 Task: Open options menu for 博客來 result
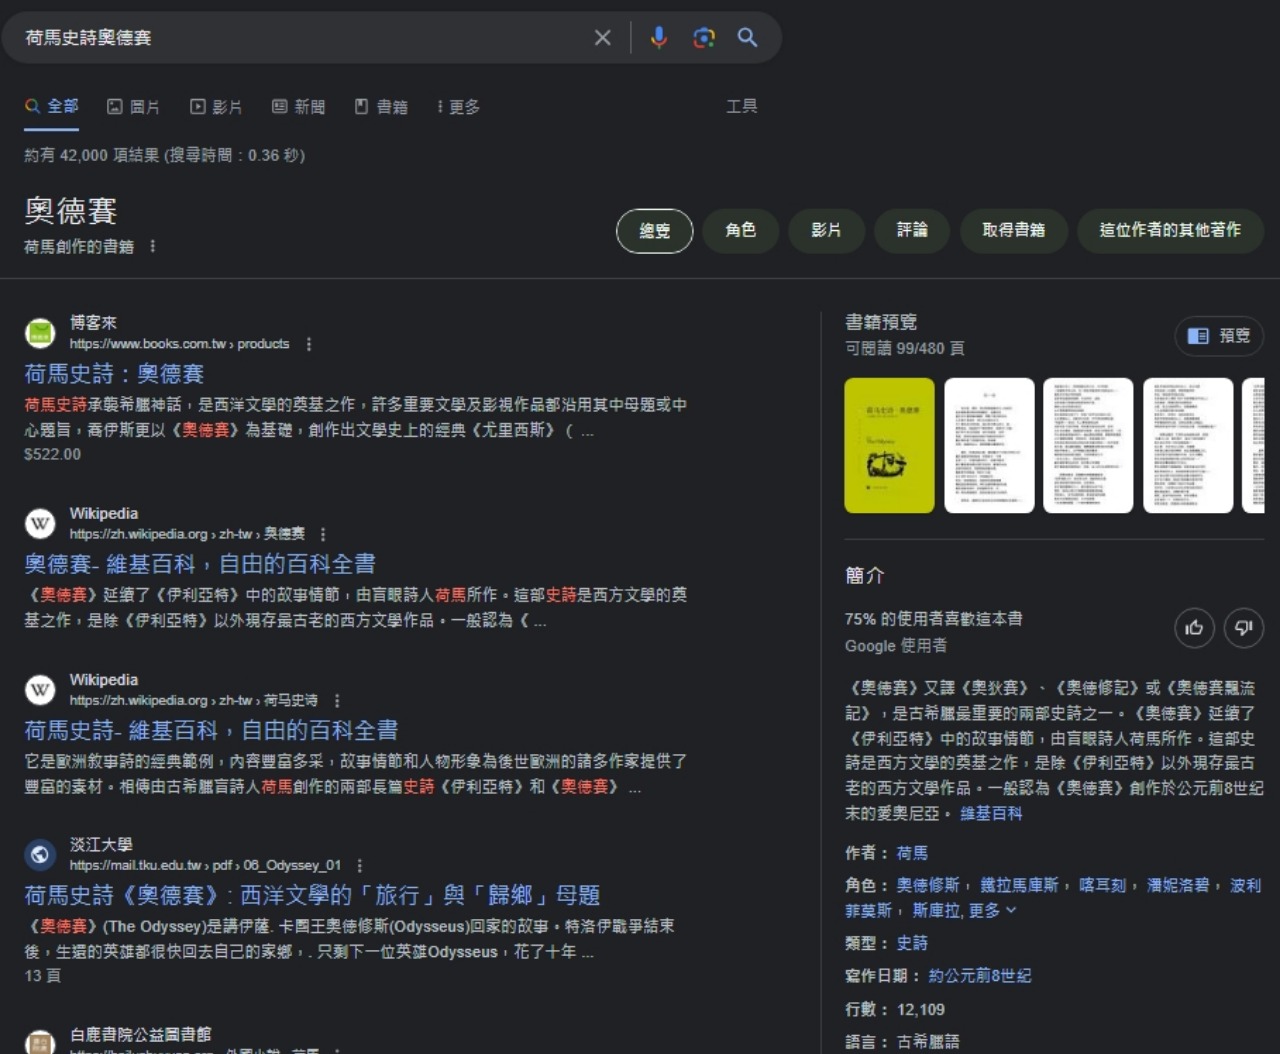[x=309, y=344]
